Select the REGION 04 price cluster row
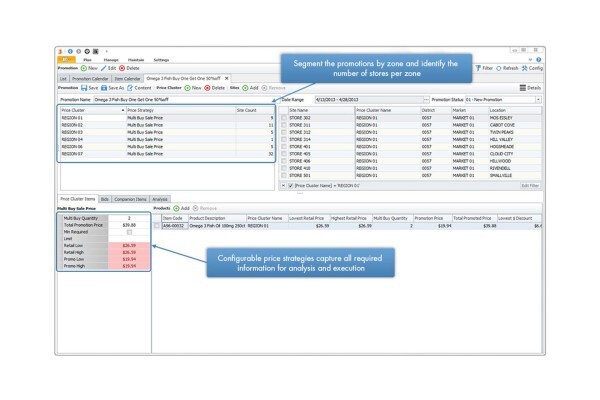600x400 pixels. 167,139
